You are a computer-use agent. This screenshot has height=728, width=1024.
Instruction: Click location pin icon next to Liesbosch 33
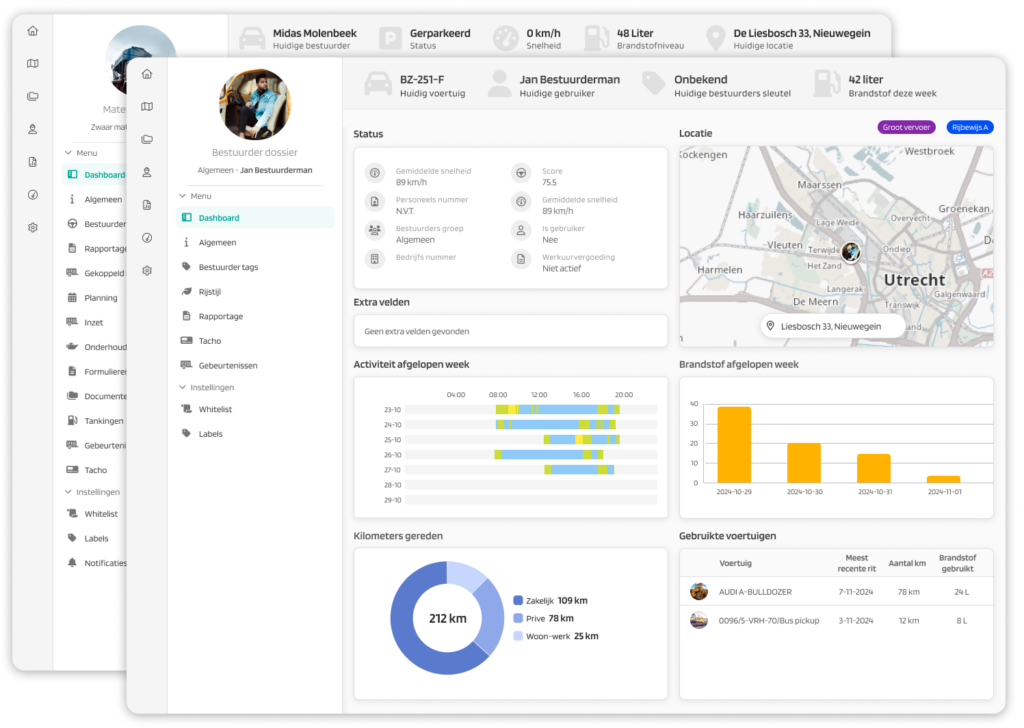[x=771, y=326]
